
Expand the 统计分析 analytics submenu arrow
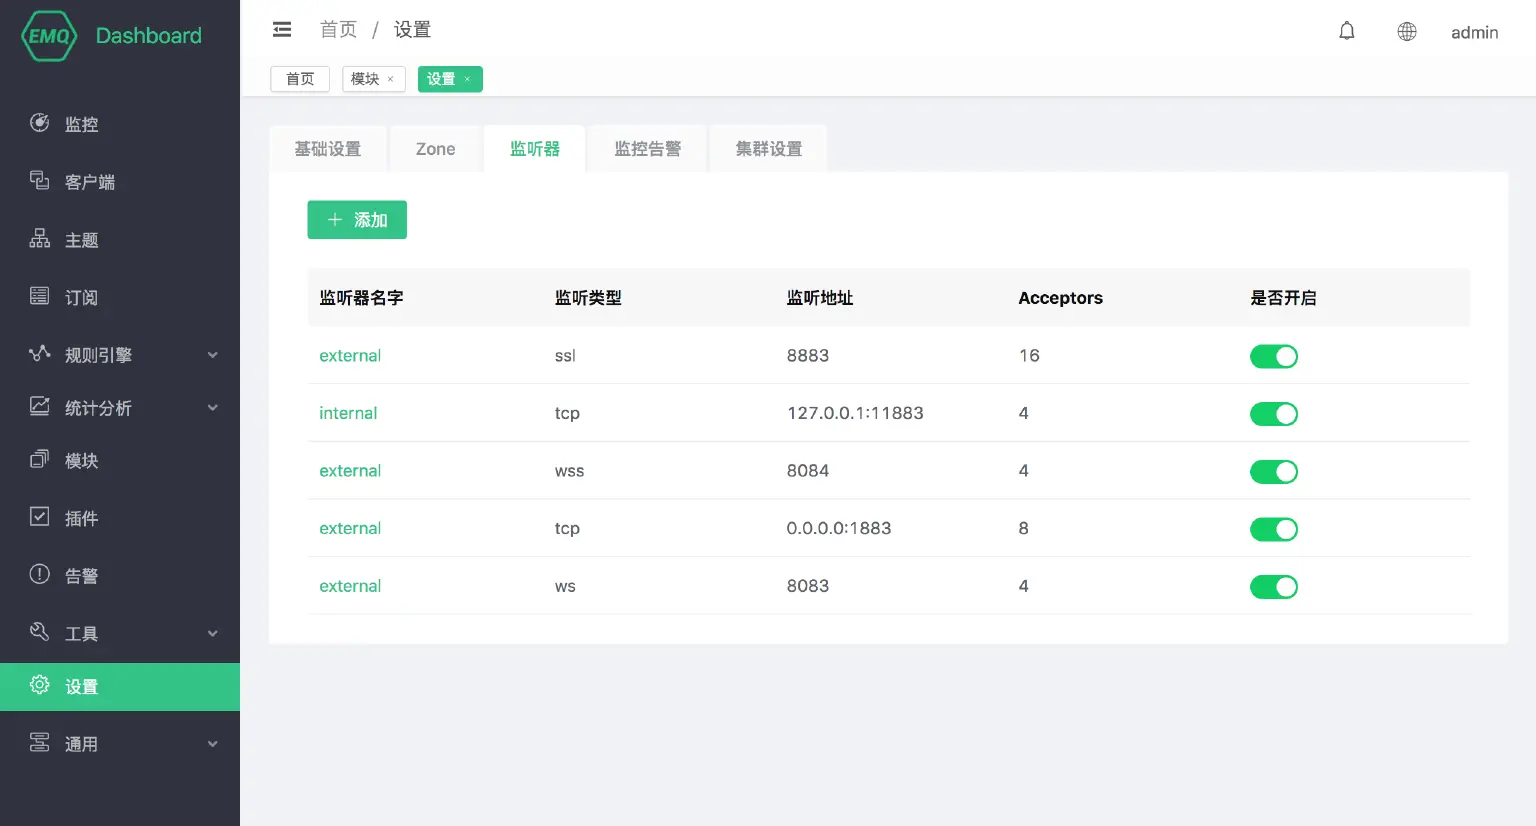point(212,408)
